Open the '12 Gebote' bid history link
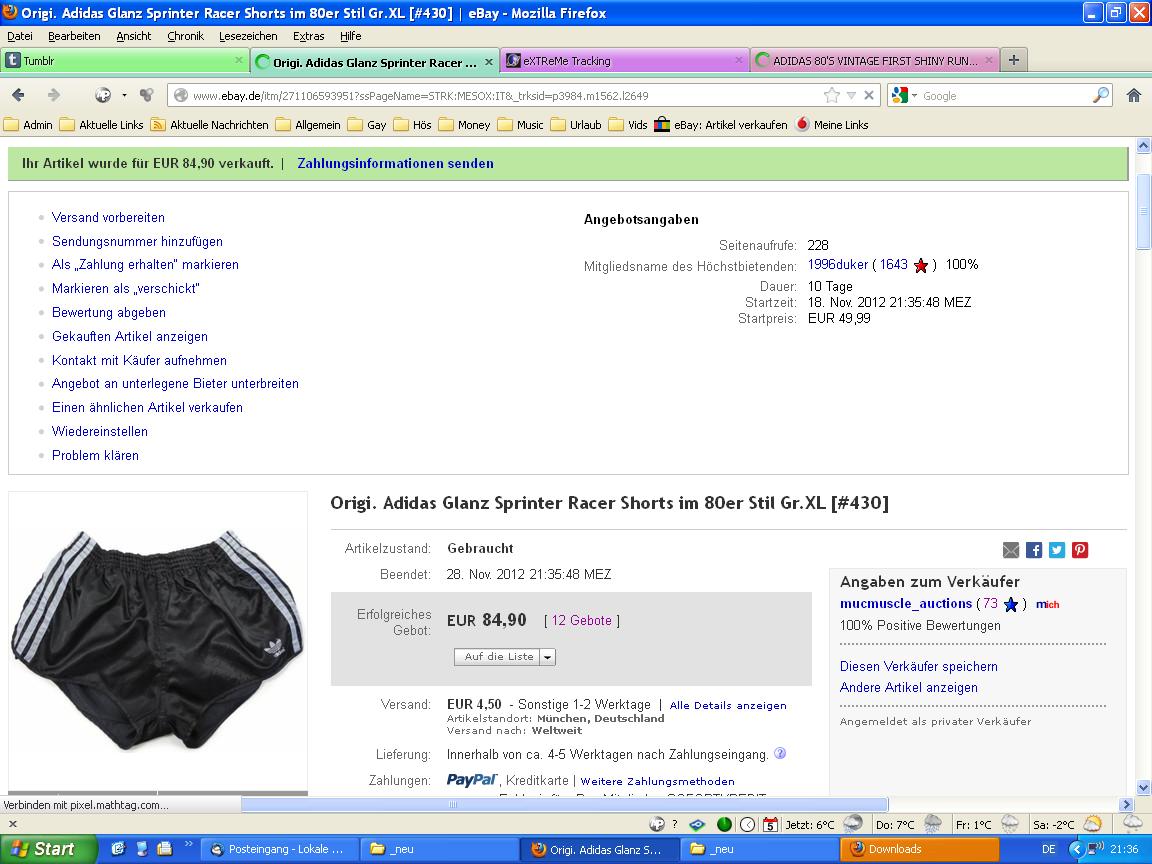The image size is (1152, 864). point(581,620)
